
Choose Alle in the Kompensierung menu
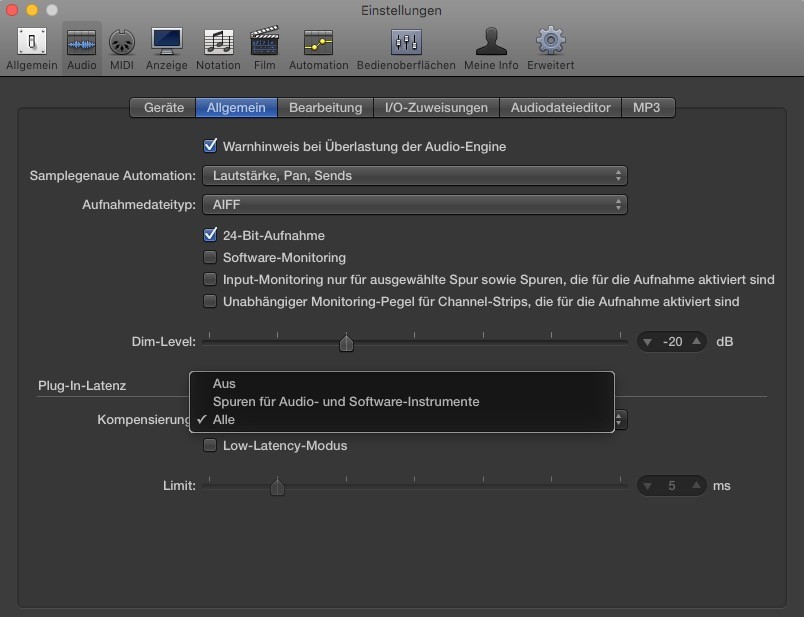click(401, 420)
